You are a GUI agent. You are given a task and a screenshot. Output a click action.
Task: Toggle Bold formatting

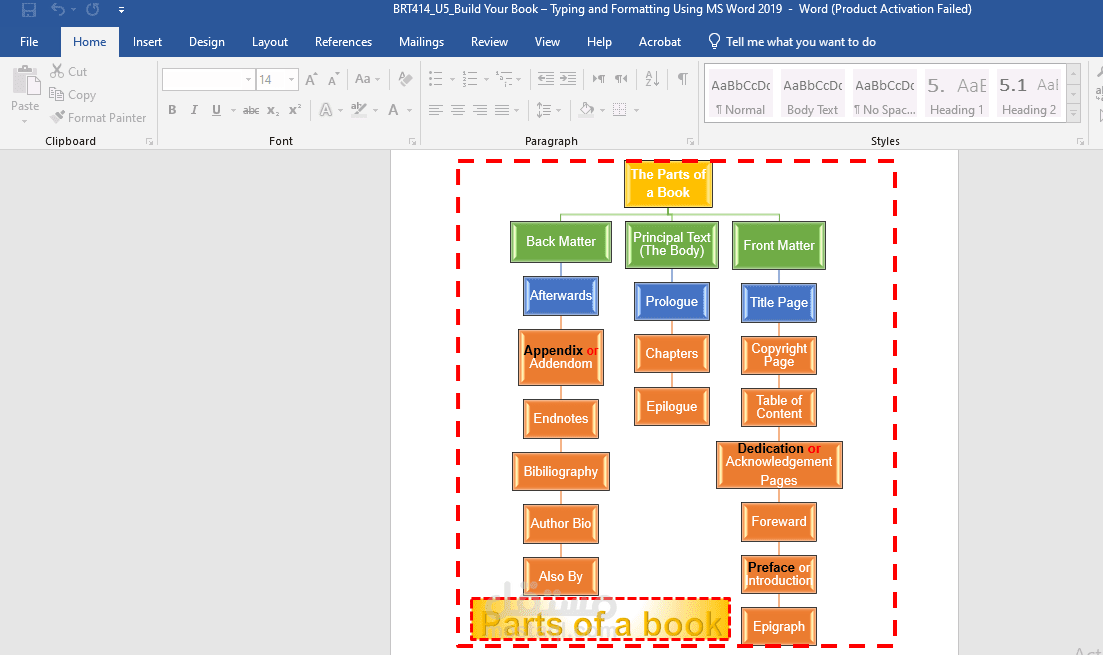click(172, 110)
